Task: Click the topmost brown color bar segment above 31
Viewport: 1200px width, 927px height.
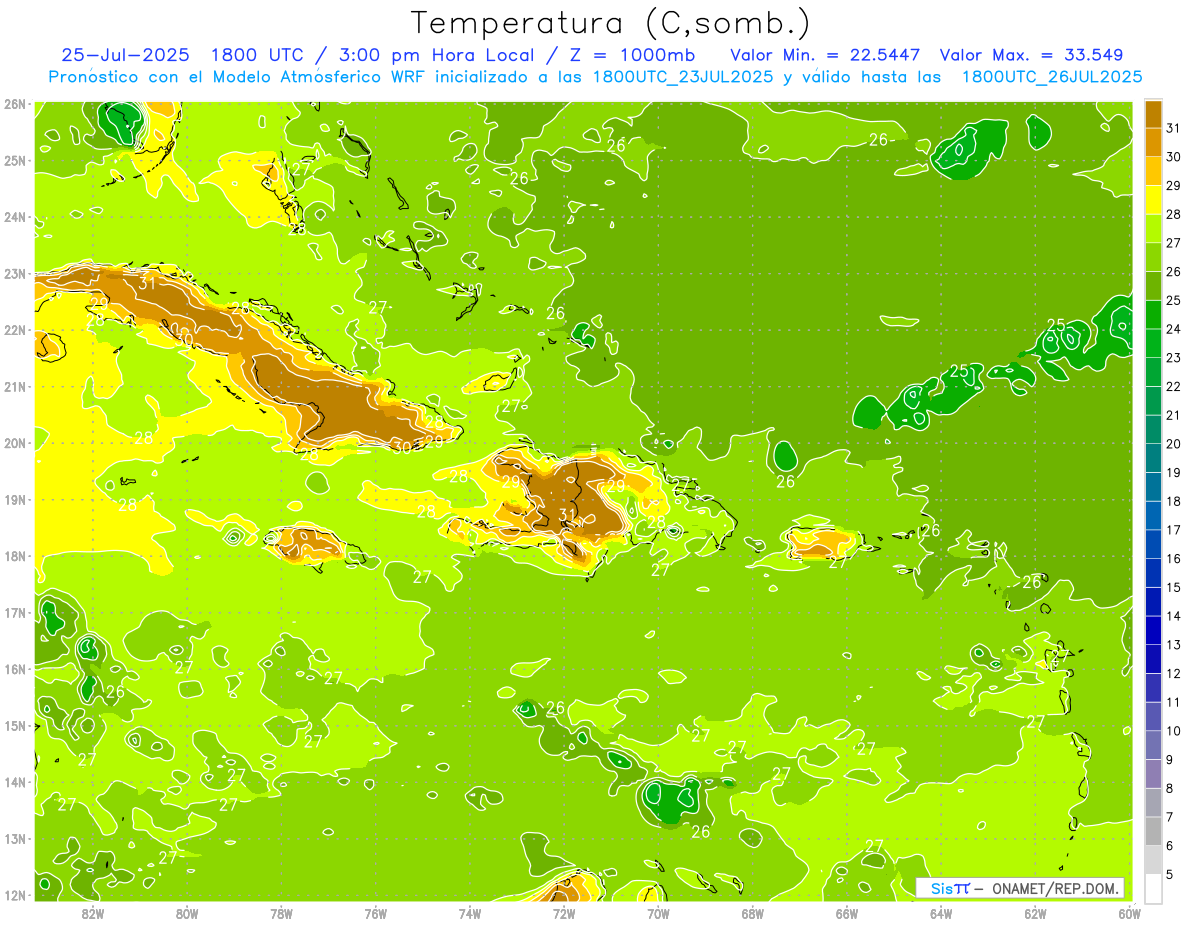Action: (1153, 113)
